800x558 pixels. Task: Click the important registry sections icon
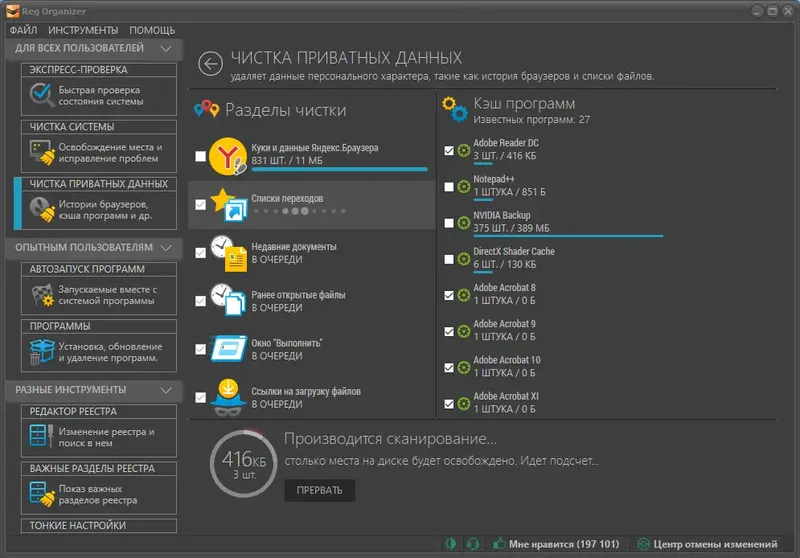(42, 494)
